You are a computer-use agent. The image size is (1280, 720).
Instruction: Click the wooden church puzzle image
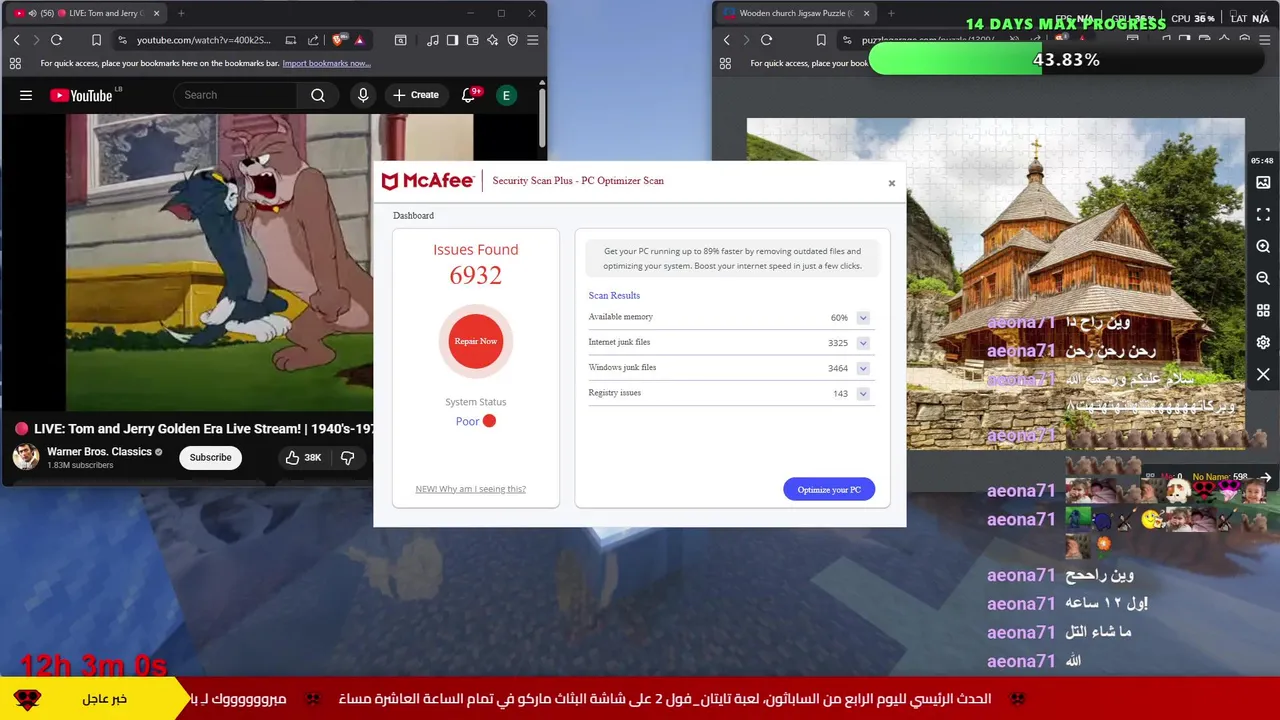point(996,283)
